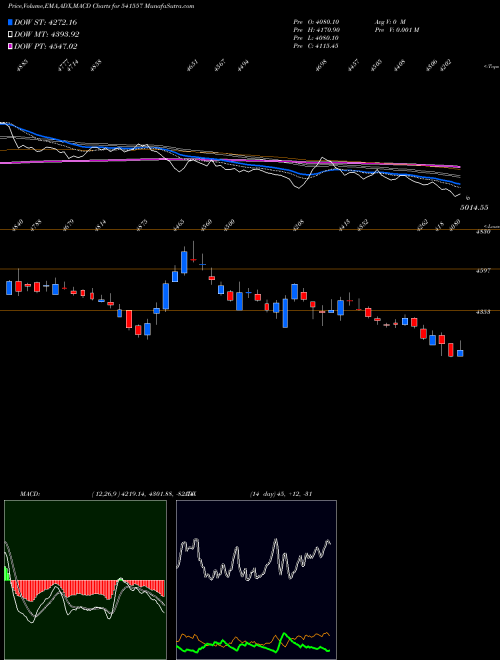The image size is (500, 660).
Task: Click the tallest blue candlestick at peak
Action: point(184,262)
